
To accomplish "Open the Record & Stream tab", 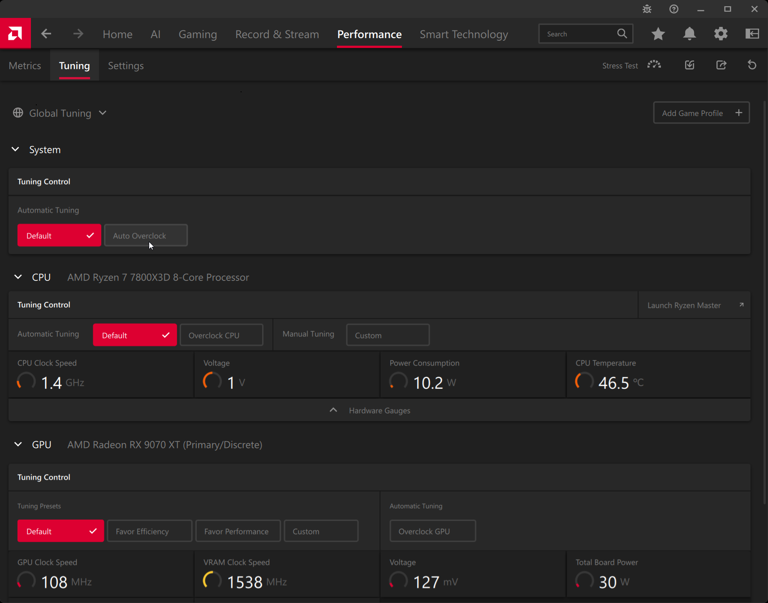I will click(277, 34).
